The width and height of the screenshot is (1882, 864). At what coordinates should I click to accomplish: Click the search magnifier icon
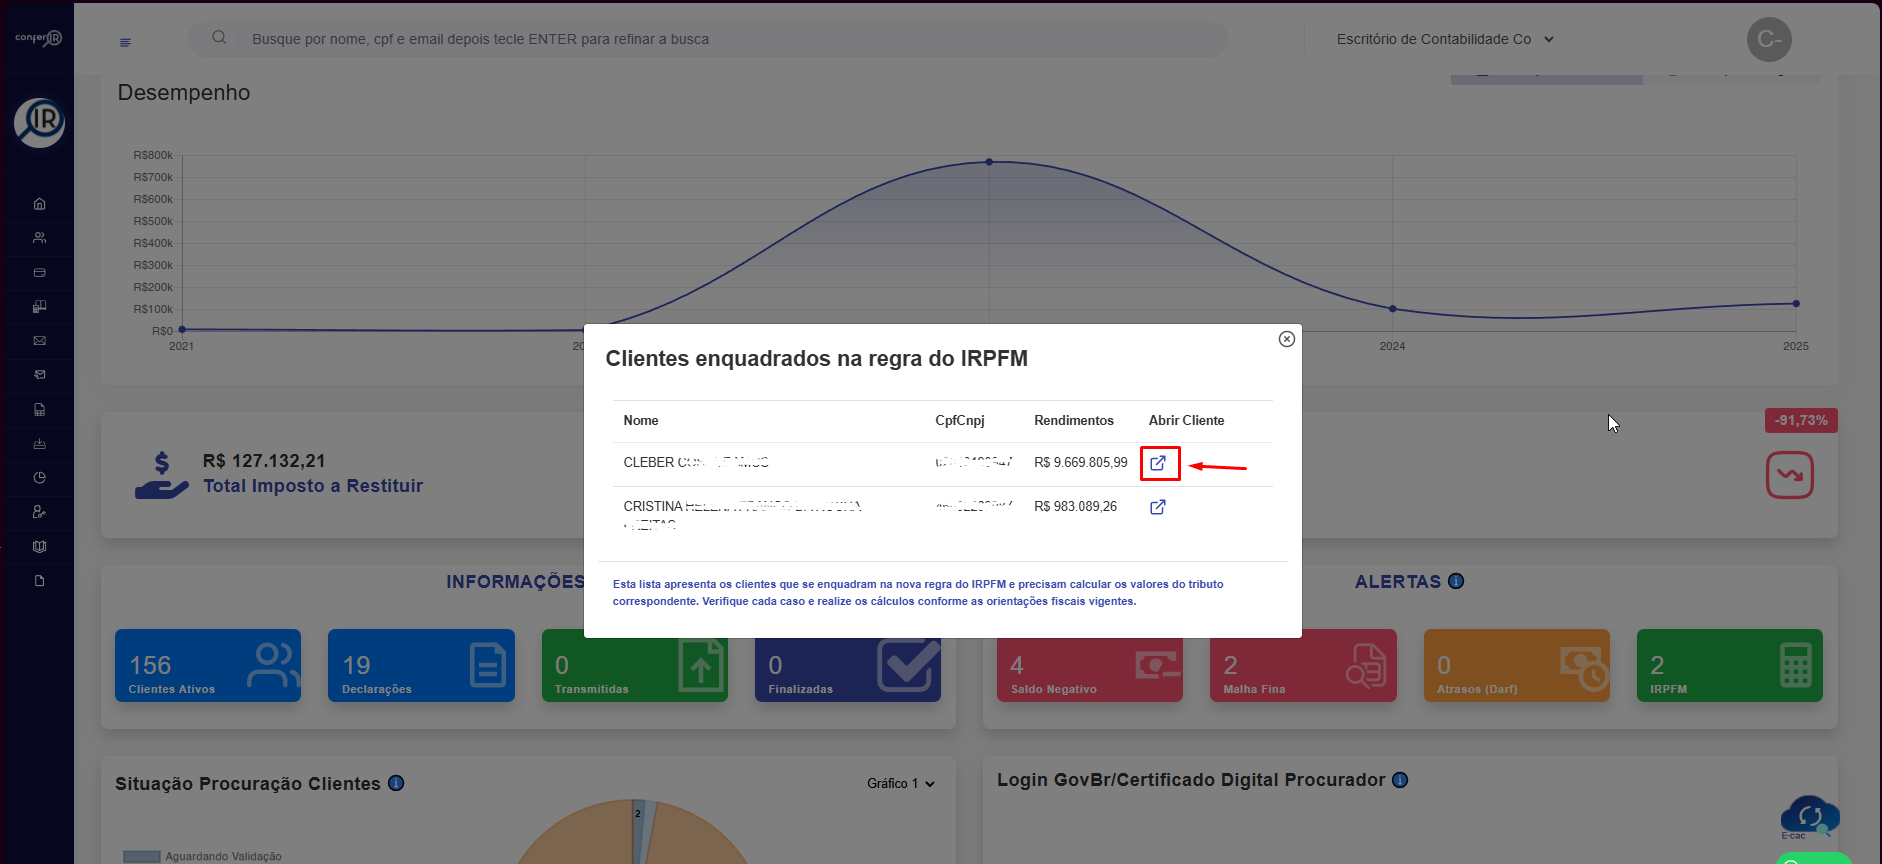[219, 37]
